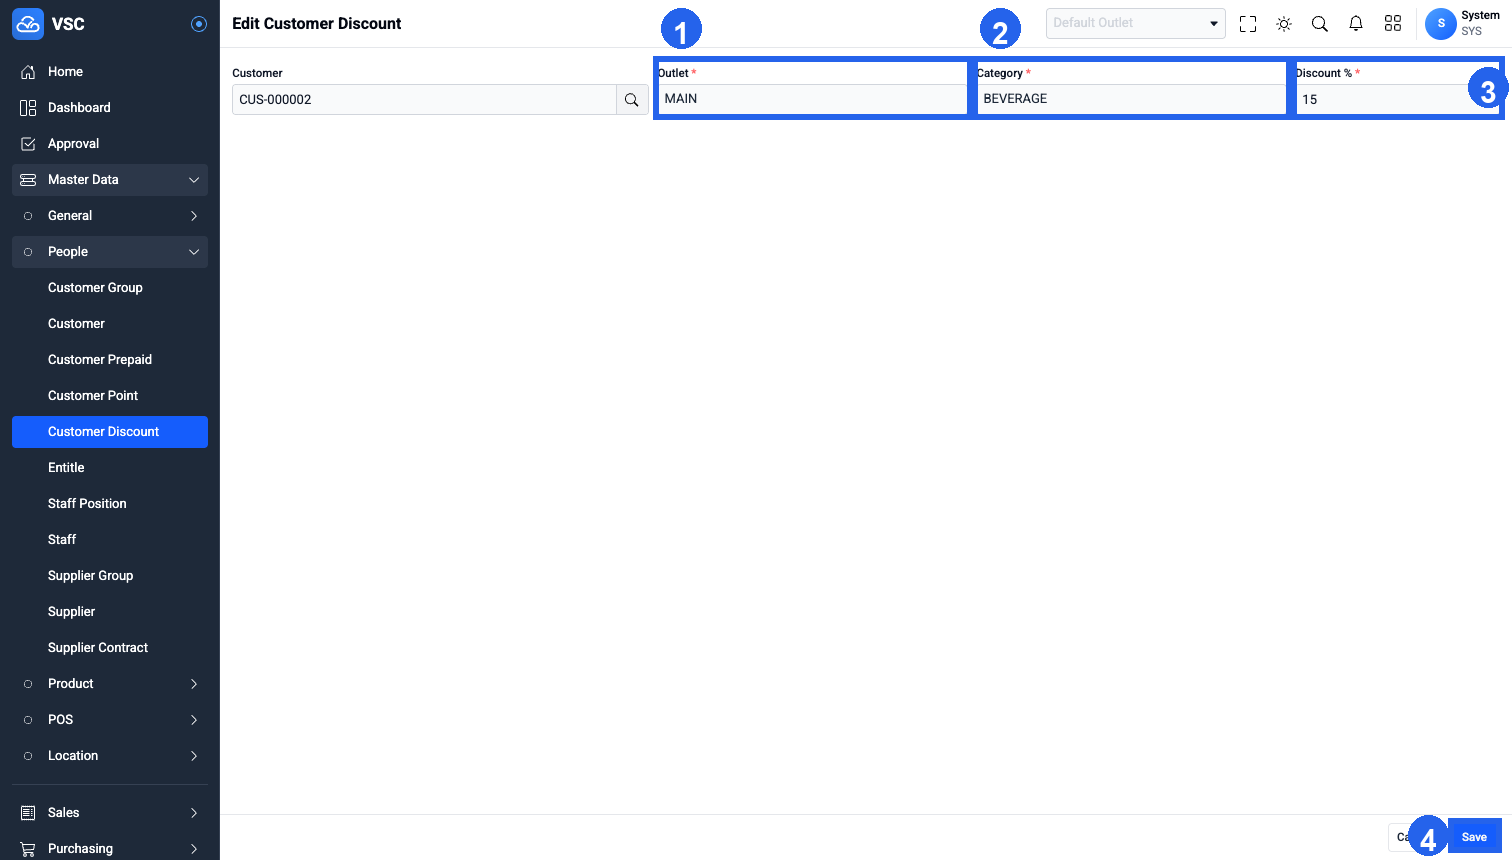Viewport: 1512px width, 860px height.
Task: Toggle the sidebar pin radio icon
Action: pyautogui.click(x=199, y=24)
